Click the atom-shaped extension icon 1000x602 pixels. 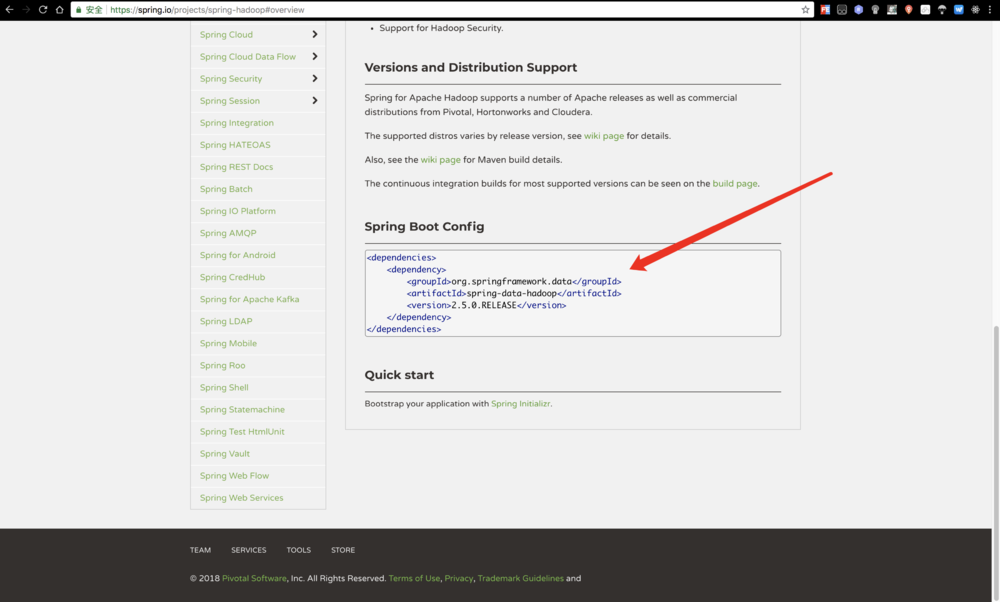[x=975, y=10]
